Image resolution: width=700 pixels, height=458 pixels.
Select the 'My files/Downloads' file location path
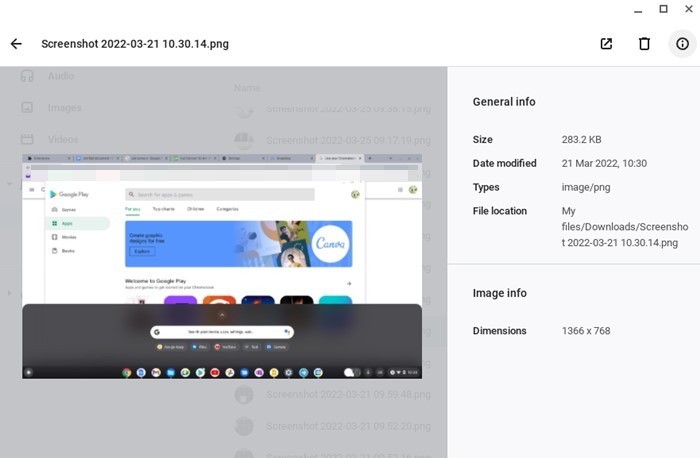point(625,227)
